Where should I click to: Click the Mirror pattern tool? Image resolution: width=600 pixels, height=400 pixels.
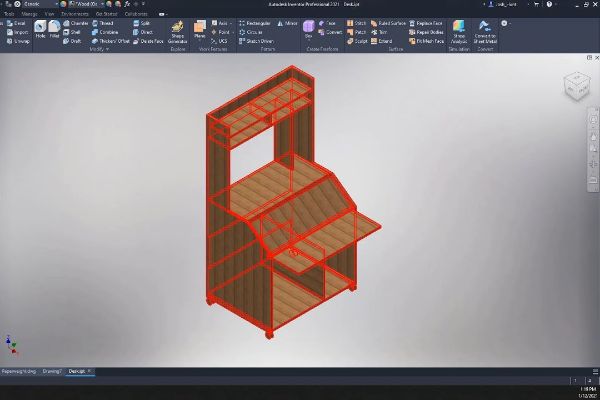coord(288,22)
